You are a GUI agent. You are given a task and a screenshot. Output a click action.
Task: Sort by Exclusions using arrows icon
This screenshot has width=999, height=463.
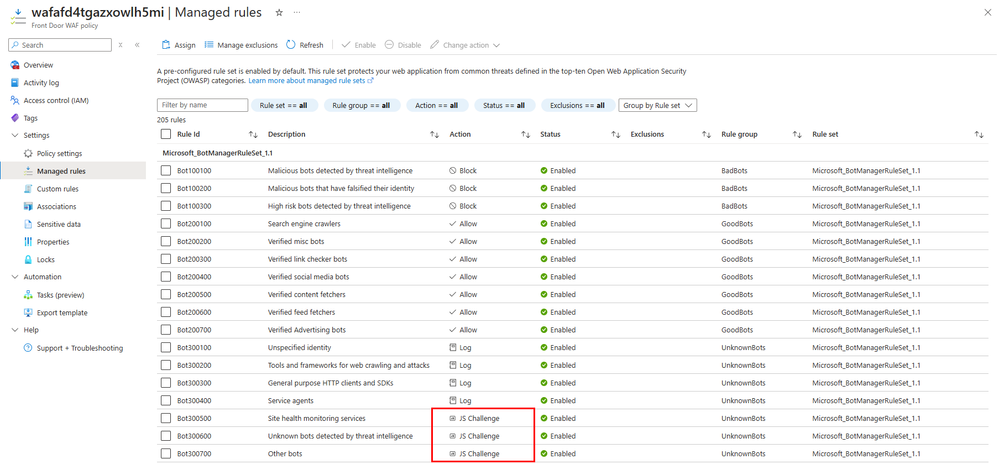coord(707,134)
